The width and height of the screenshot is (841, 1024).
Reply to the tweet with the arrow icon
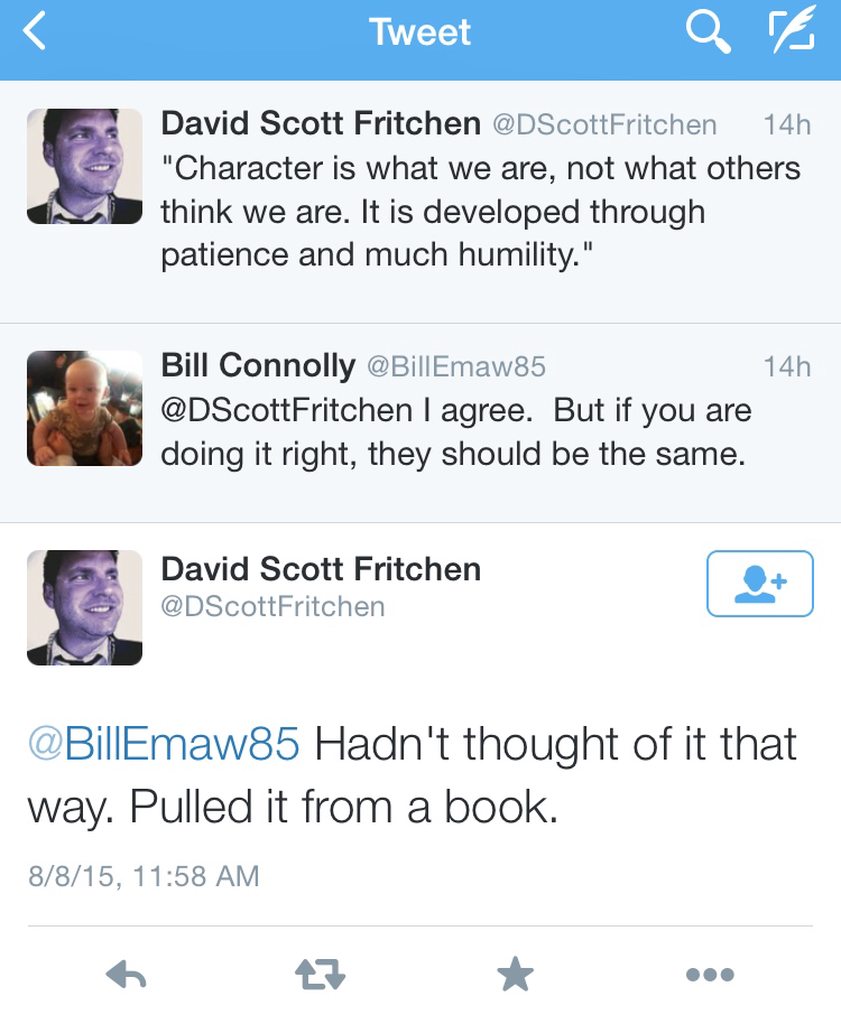[126, 974]
